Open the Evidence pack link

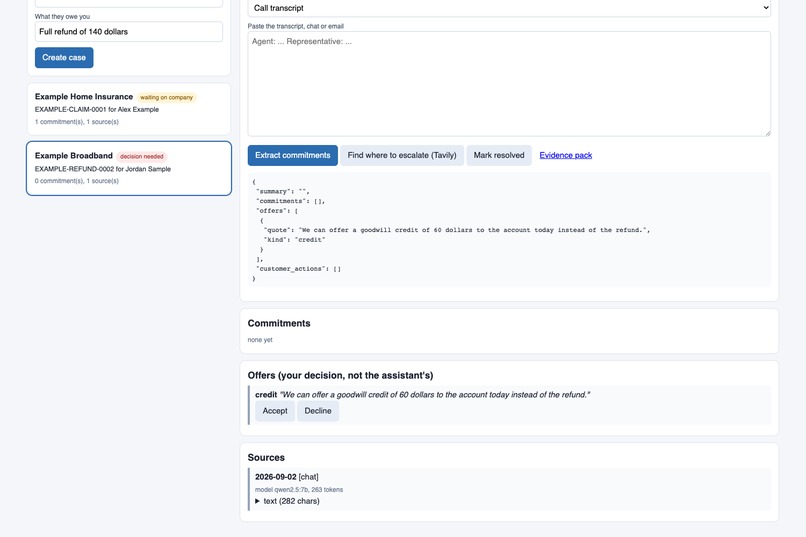(x=565, y=155)
